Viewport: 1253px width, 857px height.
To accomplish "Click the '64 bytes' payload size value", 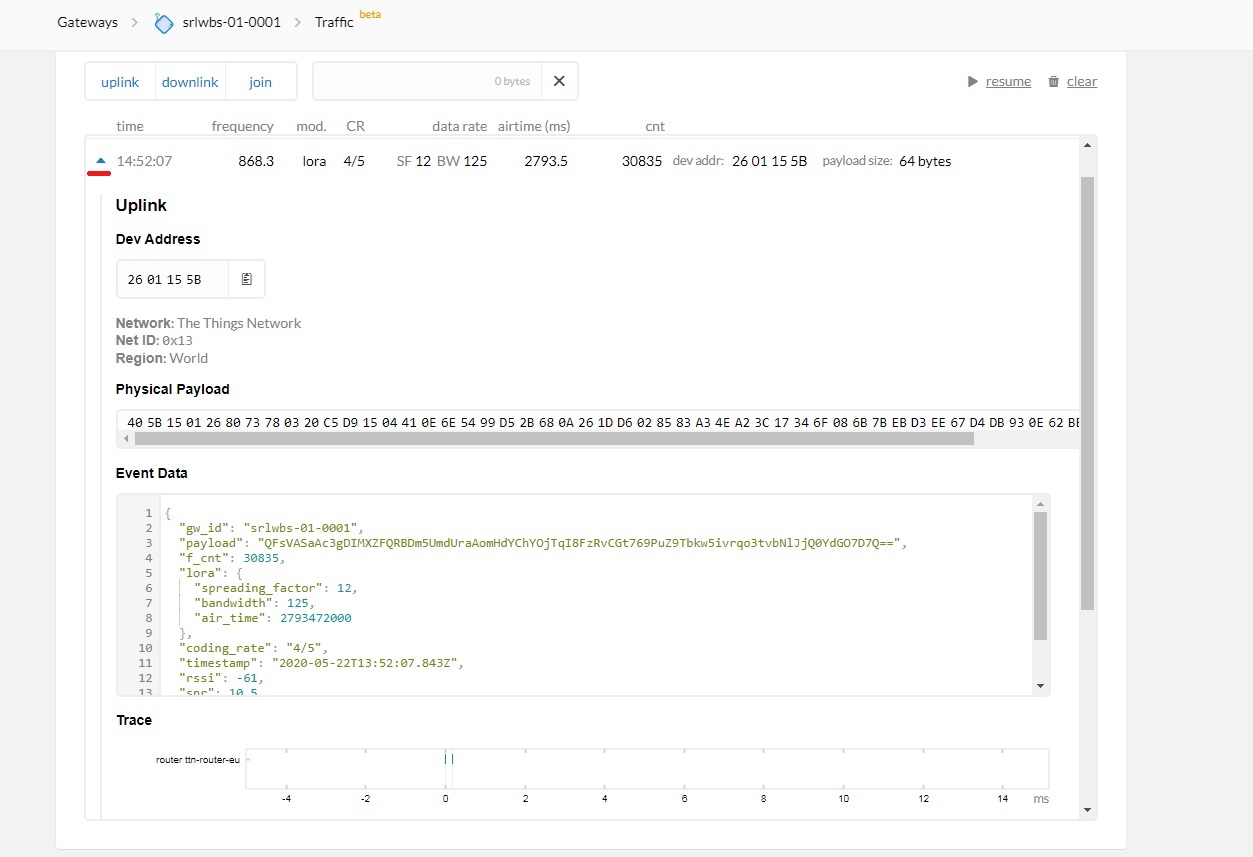I will pyautogui.click(x=925, y=161).
